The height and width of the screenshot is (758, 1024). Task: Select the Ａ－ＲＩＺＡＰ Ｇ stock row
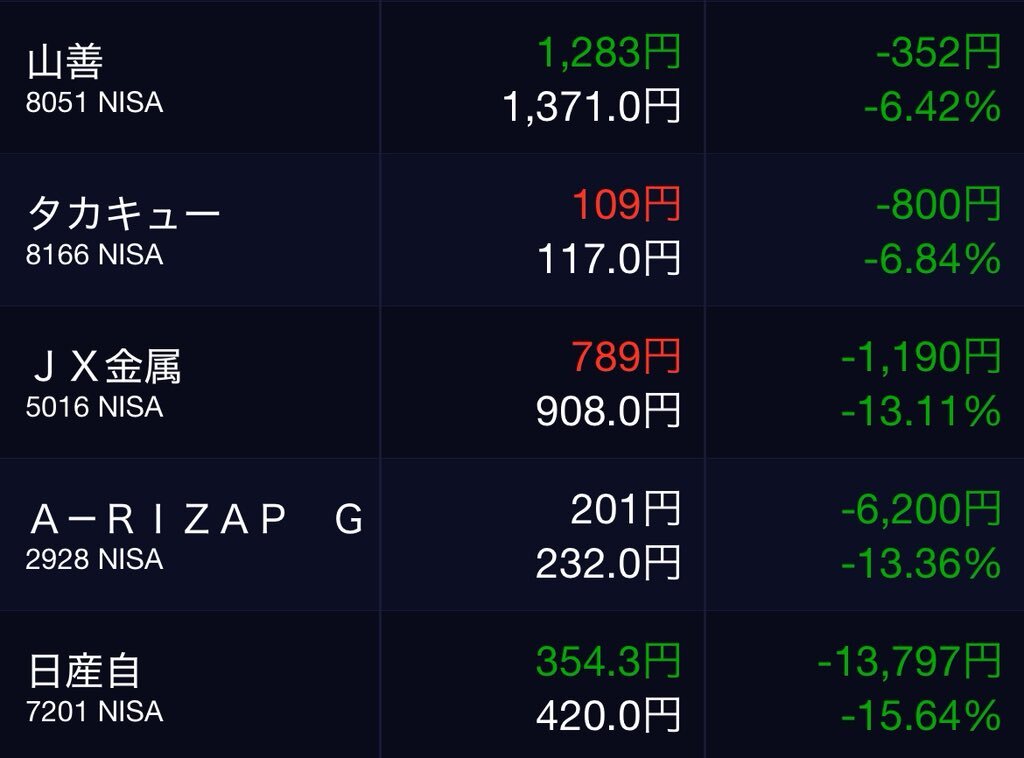tap(512, 534)
